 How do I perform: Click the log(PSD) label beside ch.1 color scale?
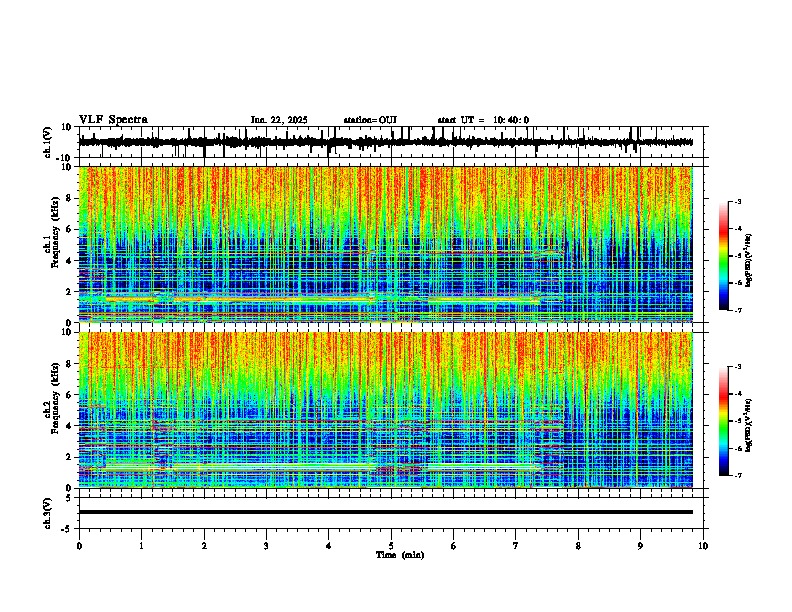(748, 260)
